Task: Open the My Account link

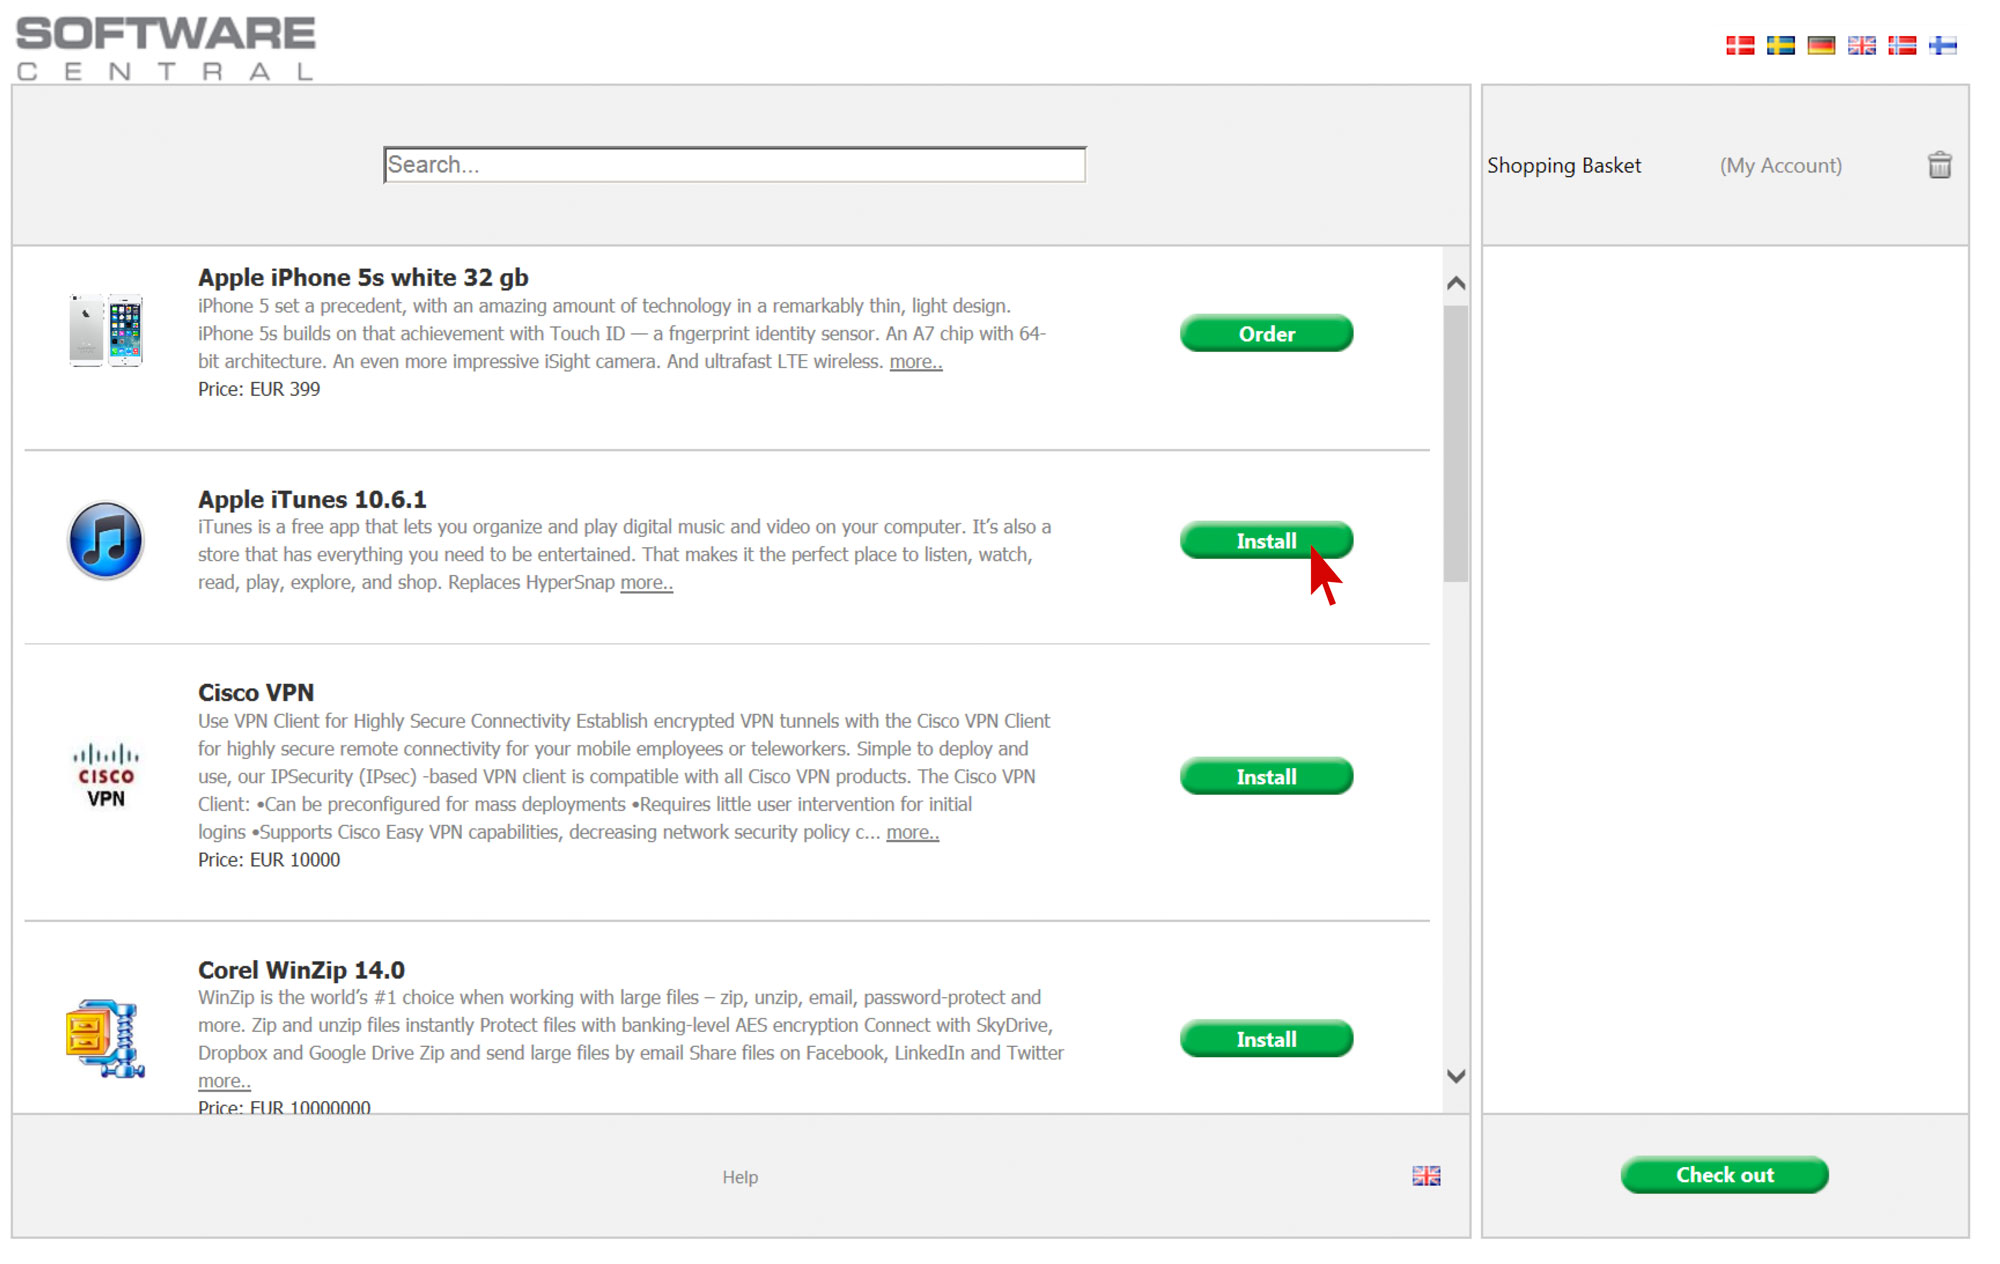Action: (1781, 166)
